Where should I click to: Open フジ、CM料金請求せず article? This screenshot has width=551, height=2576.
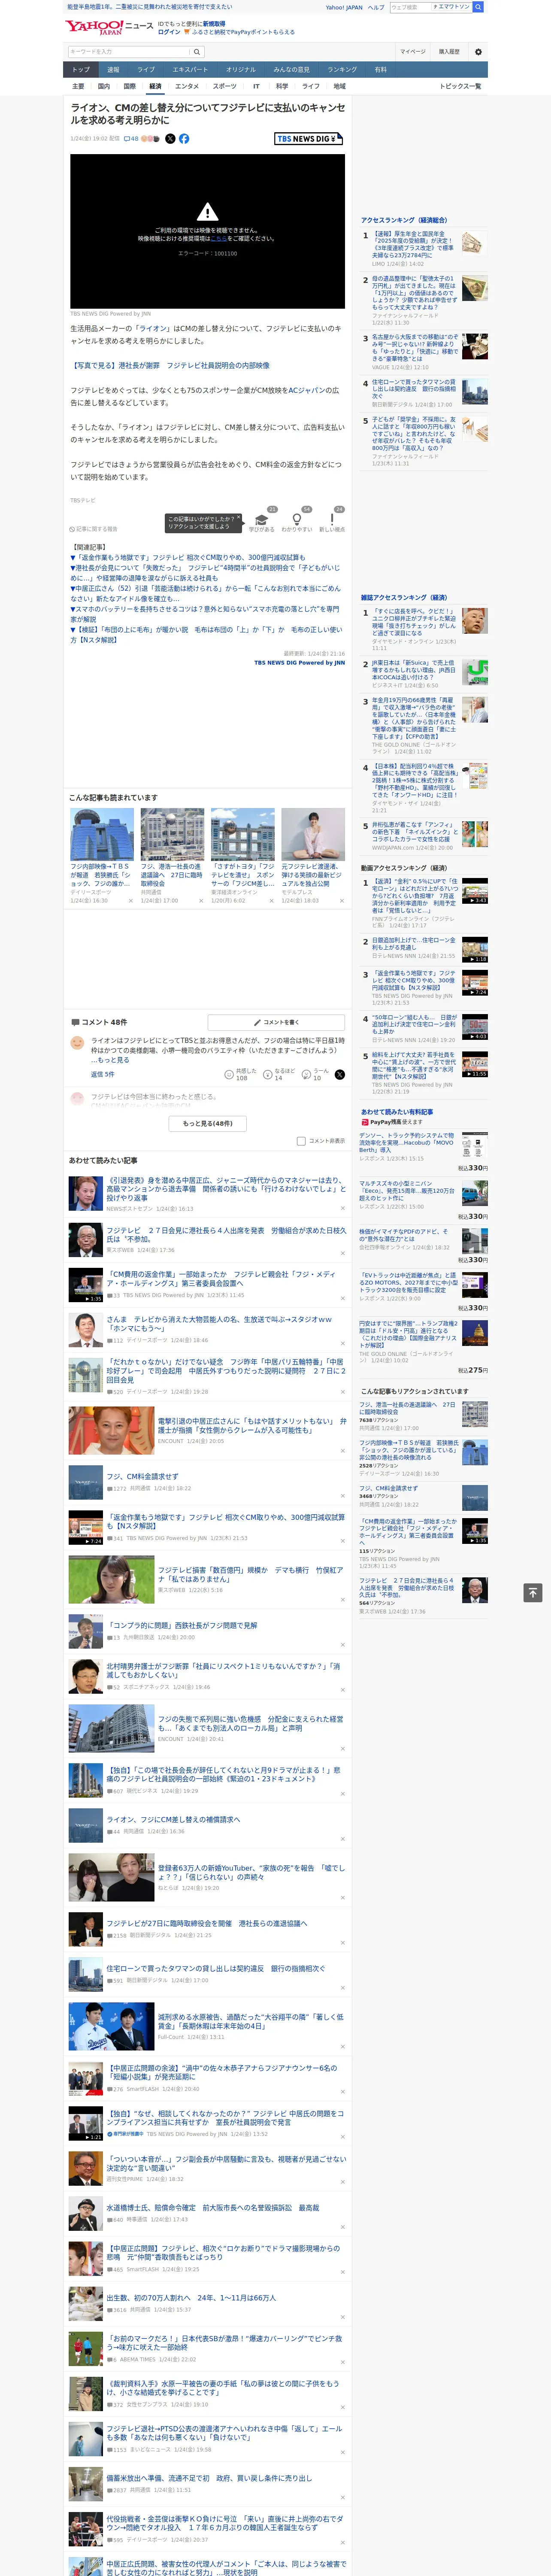pyautogui.click(x=142, y=1476)
